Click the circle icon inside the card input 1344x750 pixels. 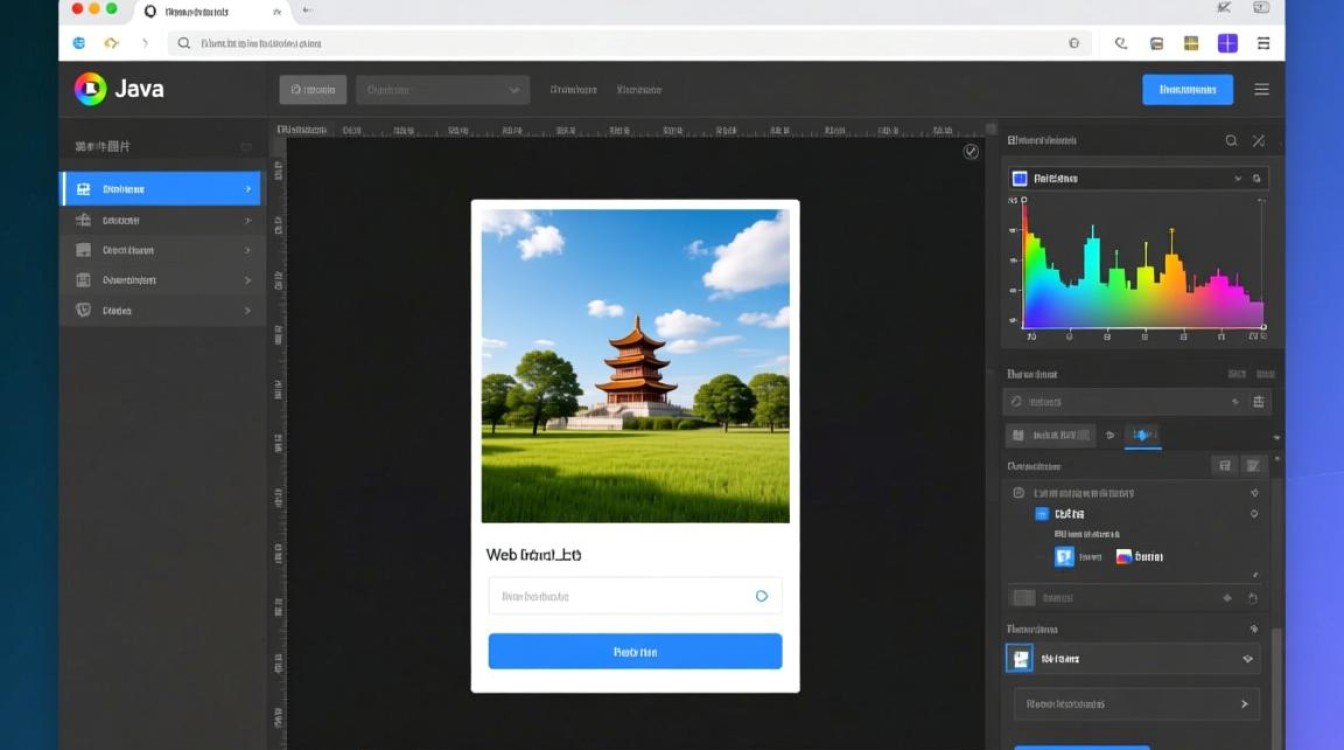coord(761,596)
